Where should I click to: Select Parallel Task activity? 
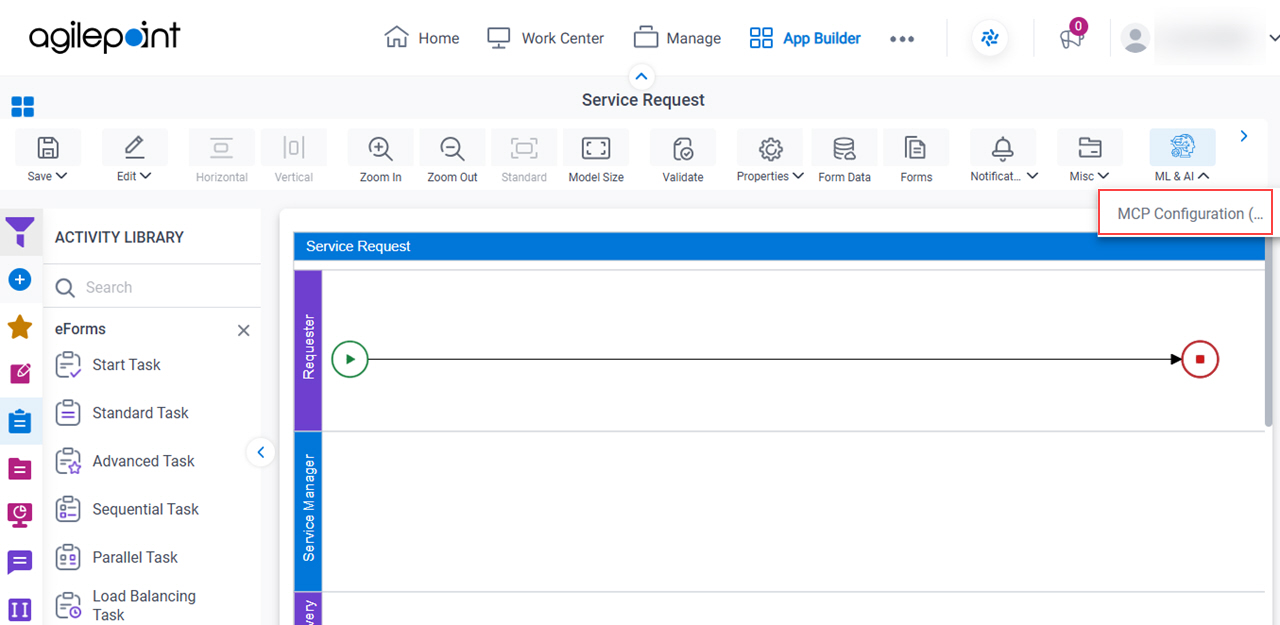(117, 557)
